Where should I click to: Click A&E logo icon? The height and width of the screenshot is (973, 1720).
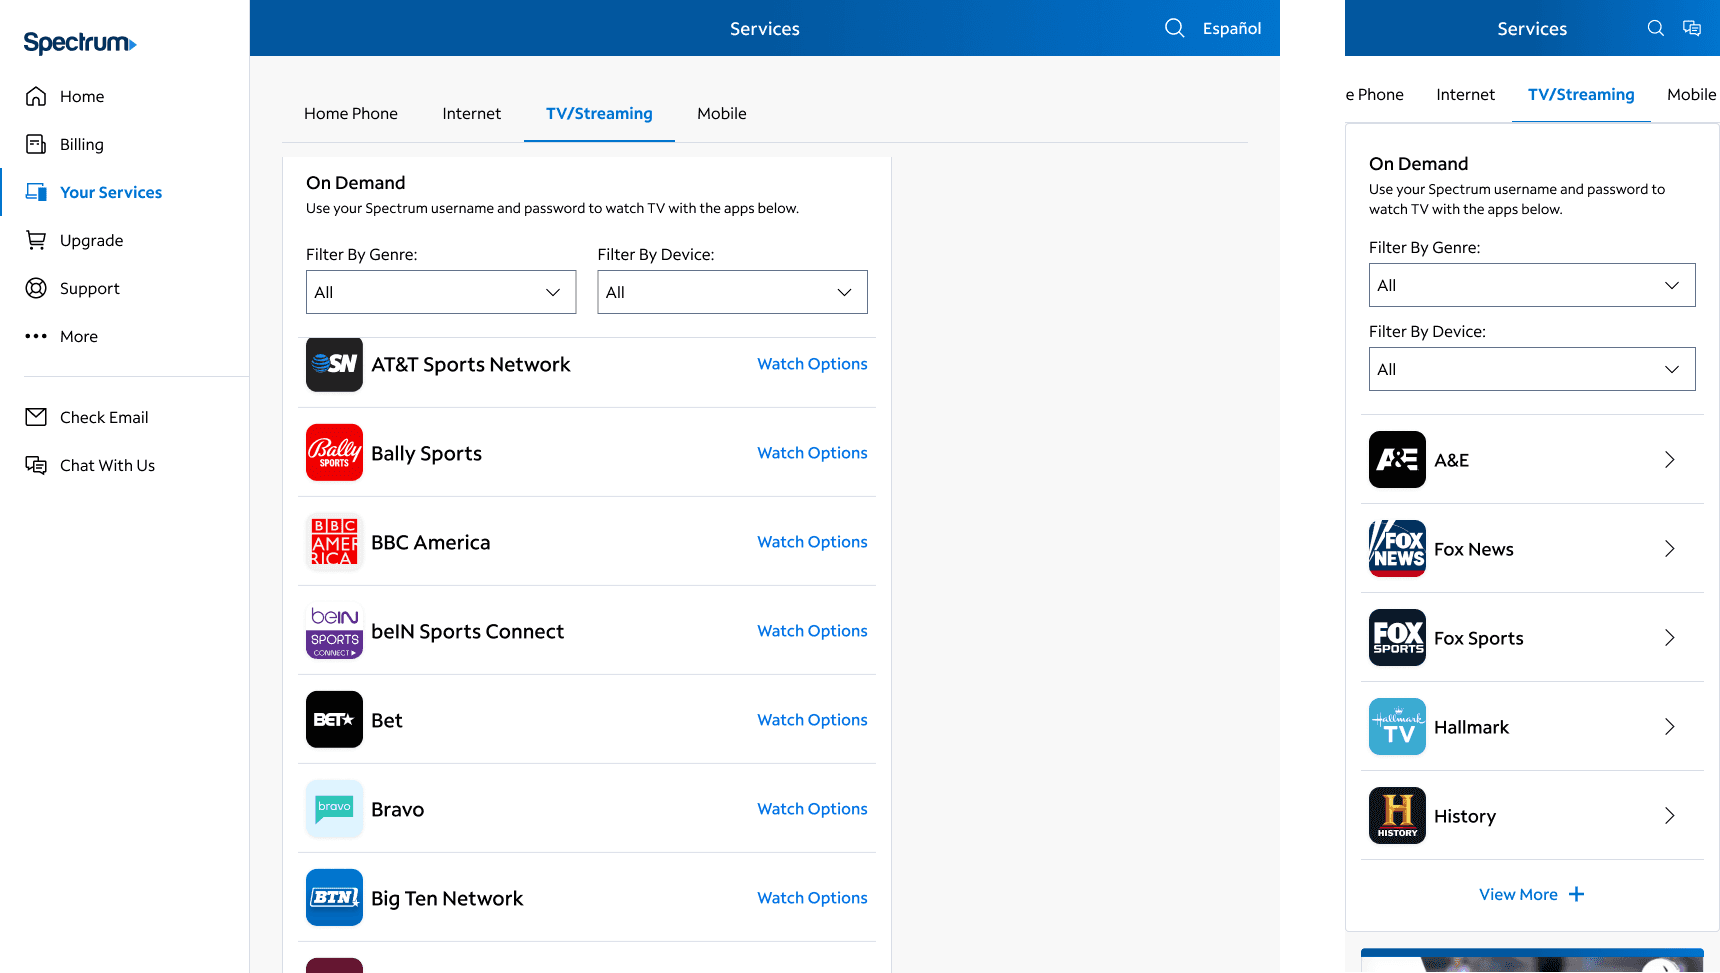click(x=1397, y=460)
